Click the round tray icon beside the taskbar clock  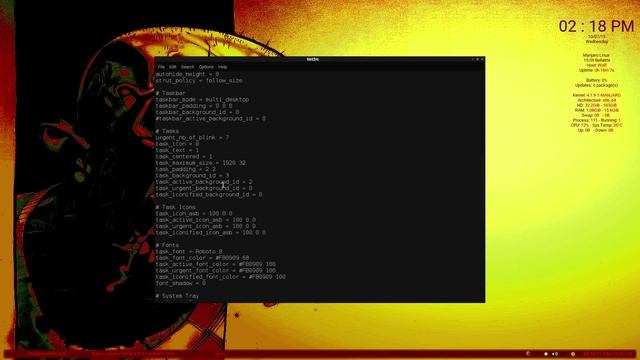(573, 354)
